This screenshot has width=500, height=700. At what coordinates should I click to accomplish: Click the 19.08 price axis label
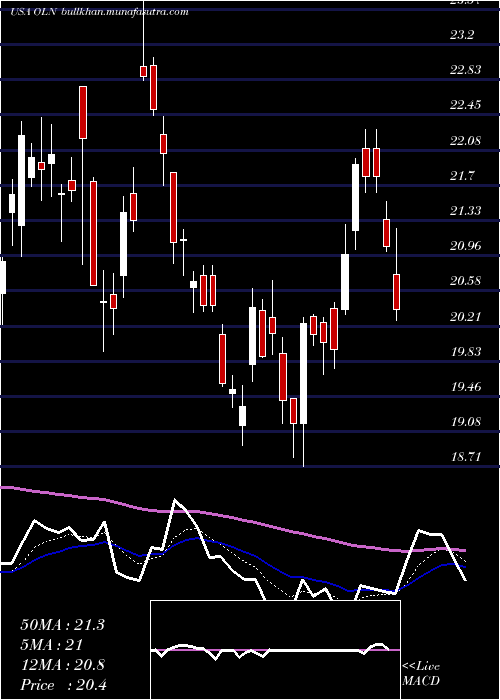466,421
